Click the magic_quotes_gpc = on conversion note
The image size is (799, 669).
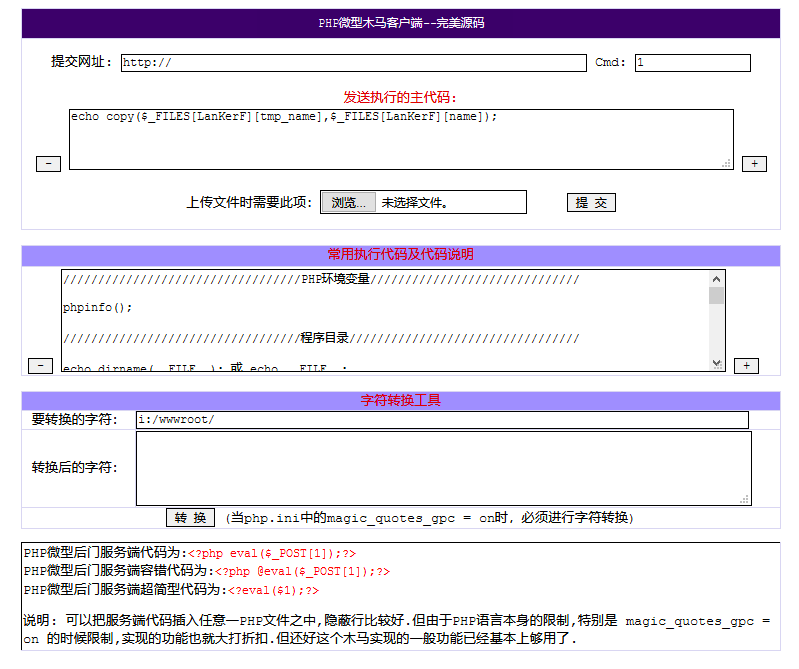coord(429,518)
